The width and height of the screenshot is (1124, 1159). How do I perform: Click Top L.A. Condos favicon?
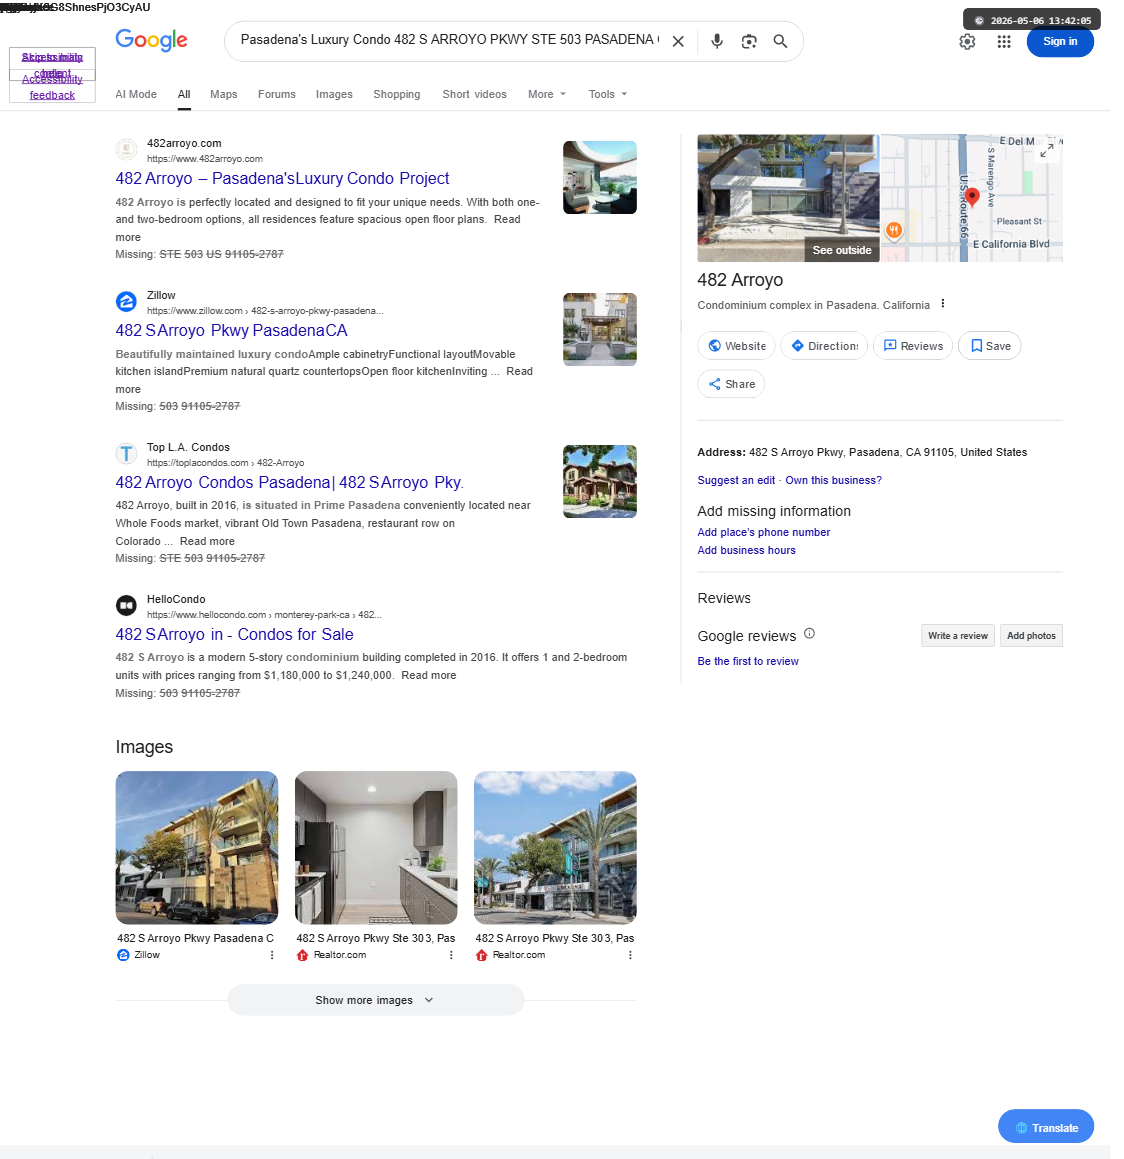tap(126, 454)
